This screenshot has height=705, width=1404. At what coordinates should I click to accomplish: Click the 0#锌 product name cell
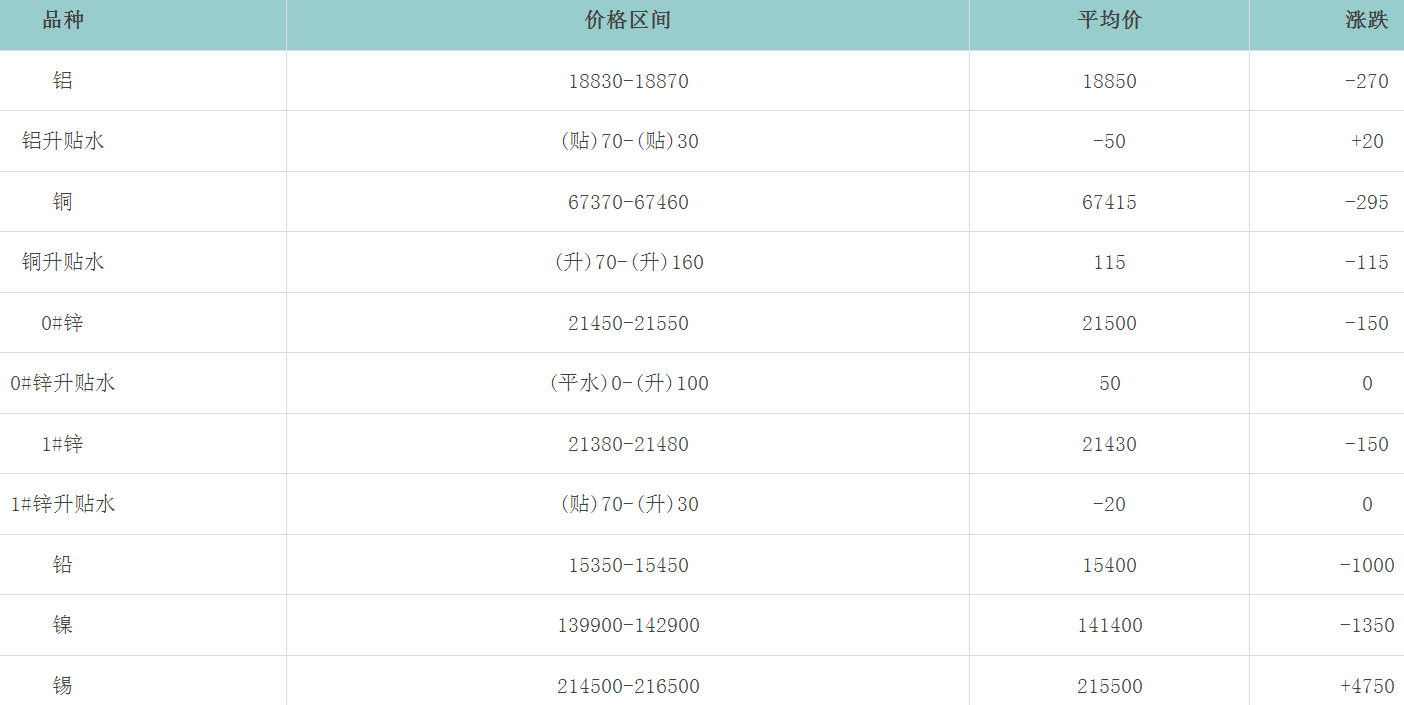click(x=63, y=323)
